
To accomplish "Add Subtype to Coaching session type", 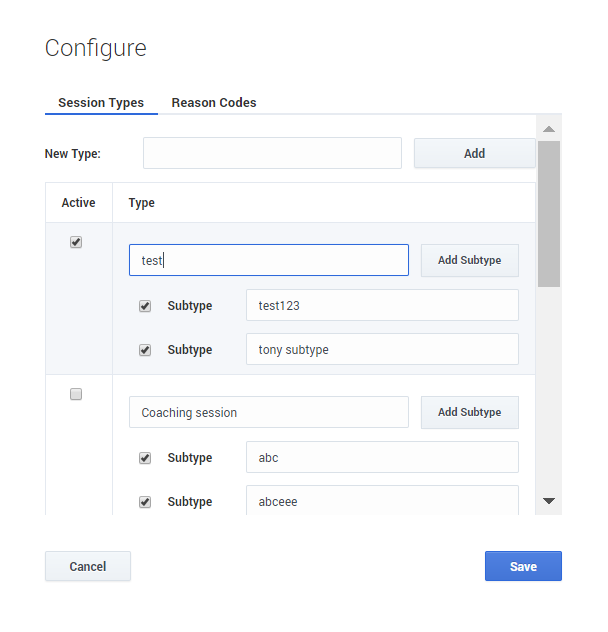I will click(469, 412).
